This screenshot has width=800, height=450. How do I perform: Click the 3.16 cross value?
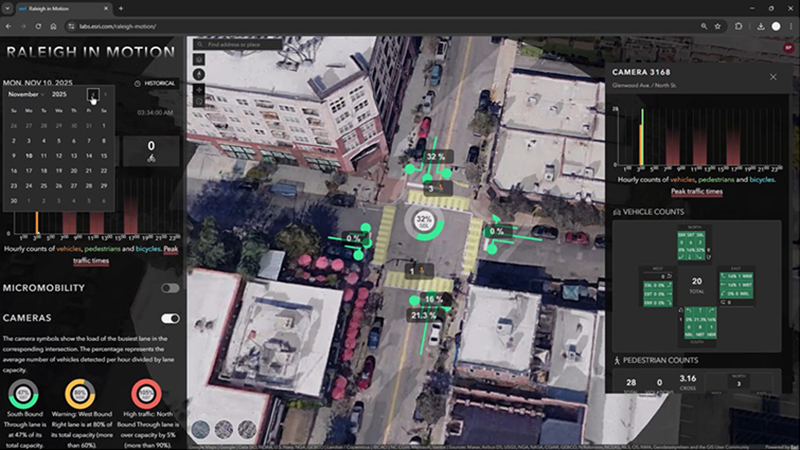(688, 379)
